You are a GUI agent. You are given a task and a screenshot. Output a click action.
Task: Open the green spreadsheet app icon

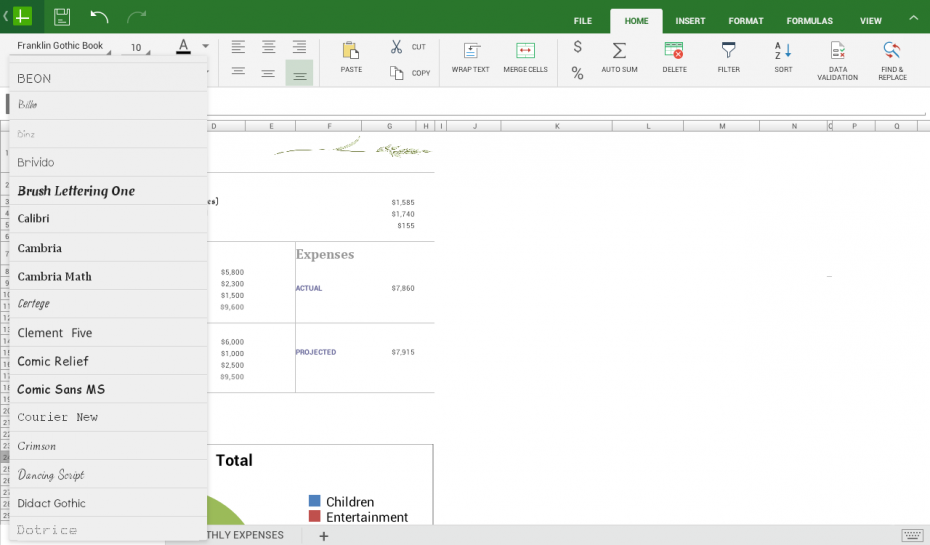pyautogui.click(x=23, y=17)
